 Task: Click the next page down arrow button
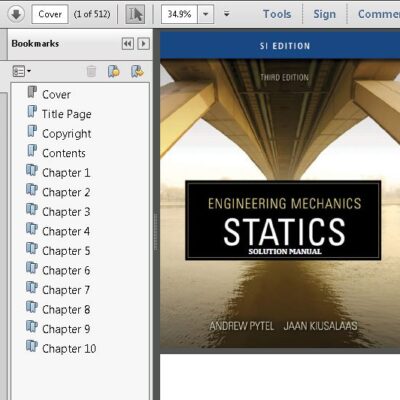(x=16, y=14)
